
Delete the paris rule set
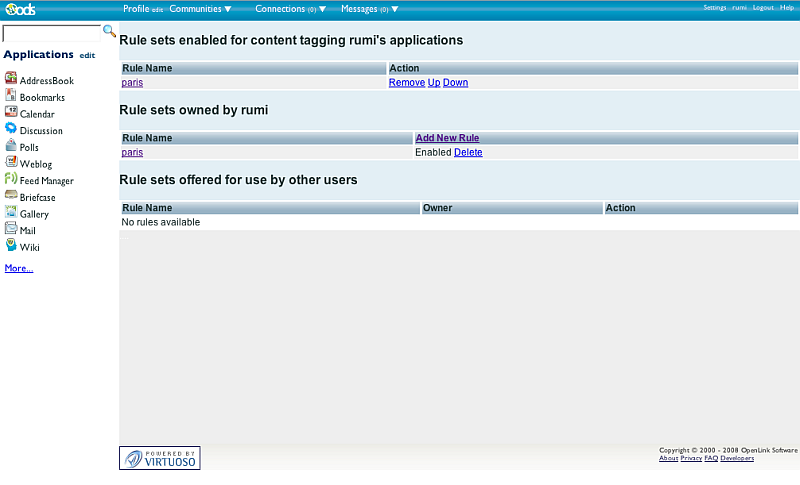[468, 153]
